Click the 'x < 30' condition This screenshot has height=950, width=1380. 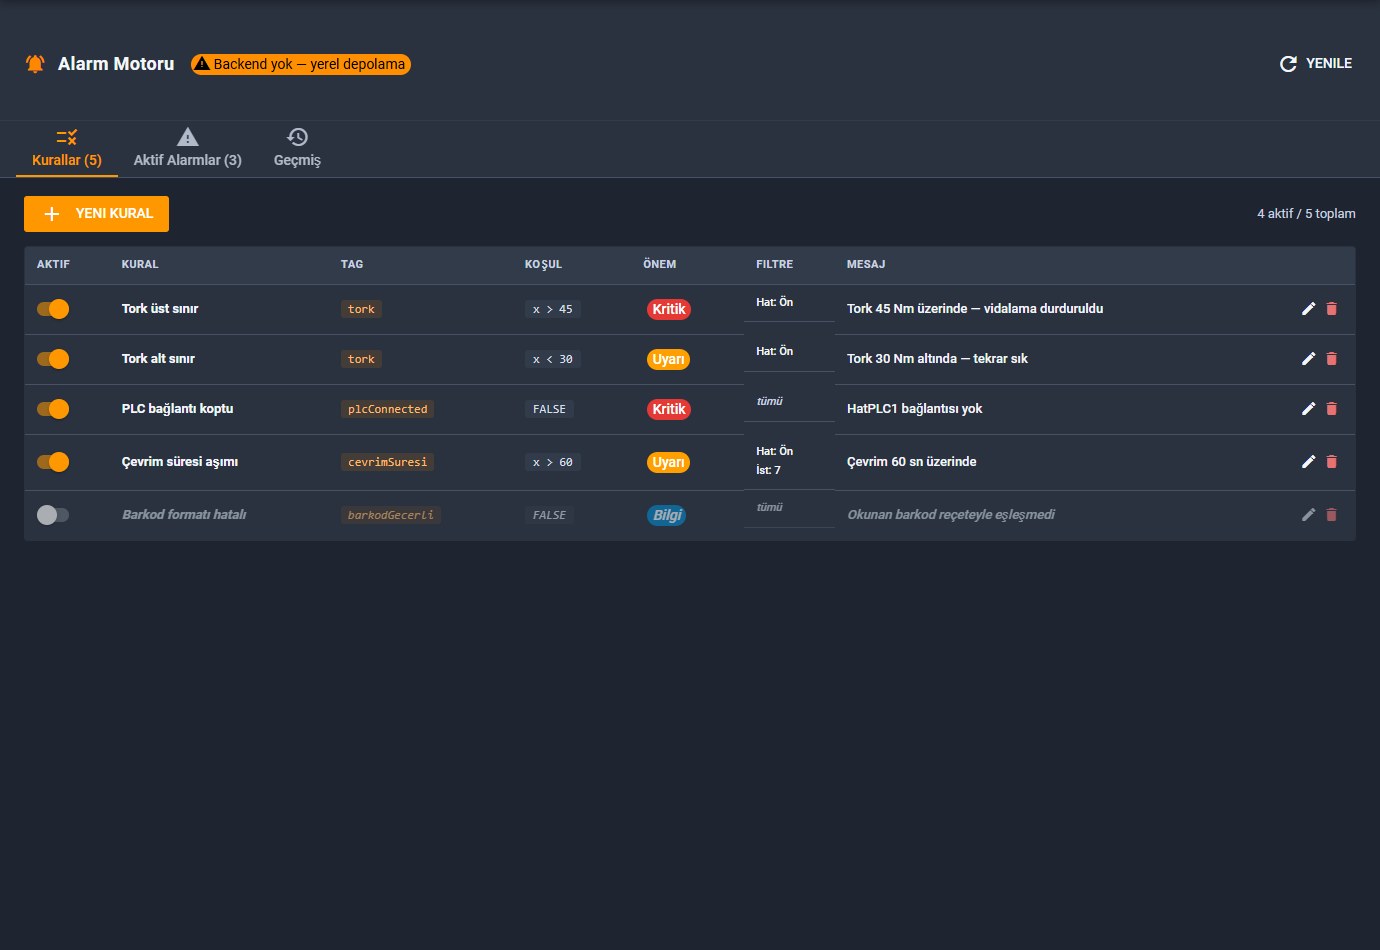coord(553,359)
